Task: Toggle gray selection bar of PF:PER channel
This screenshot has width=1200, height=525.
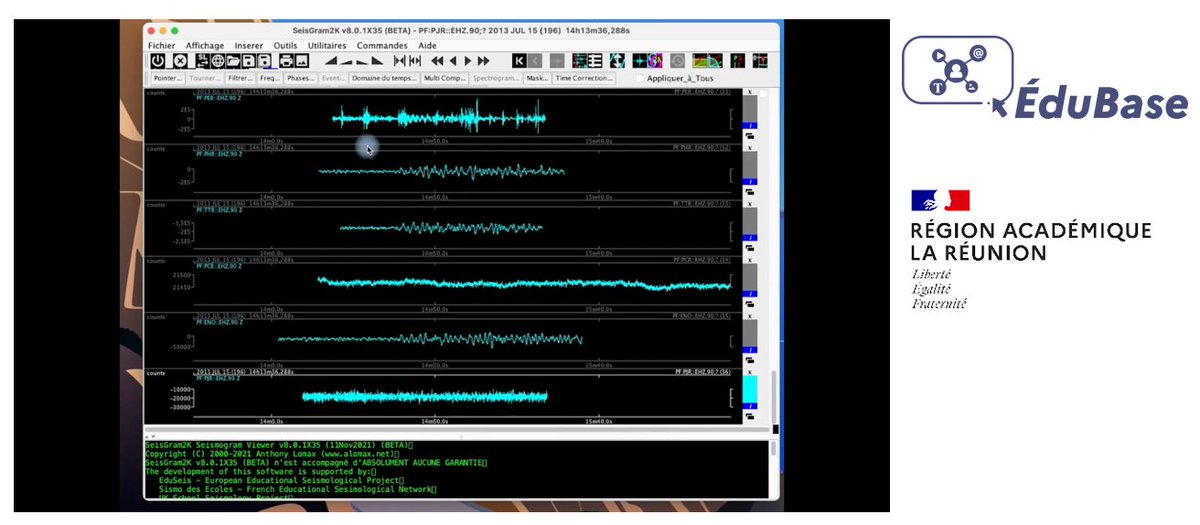Action: point(750,109)
